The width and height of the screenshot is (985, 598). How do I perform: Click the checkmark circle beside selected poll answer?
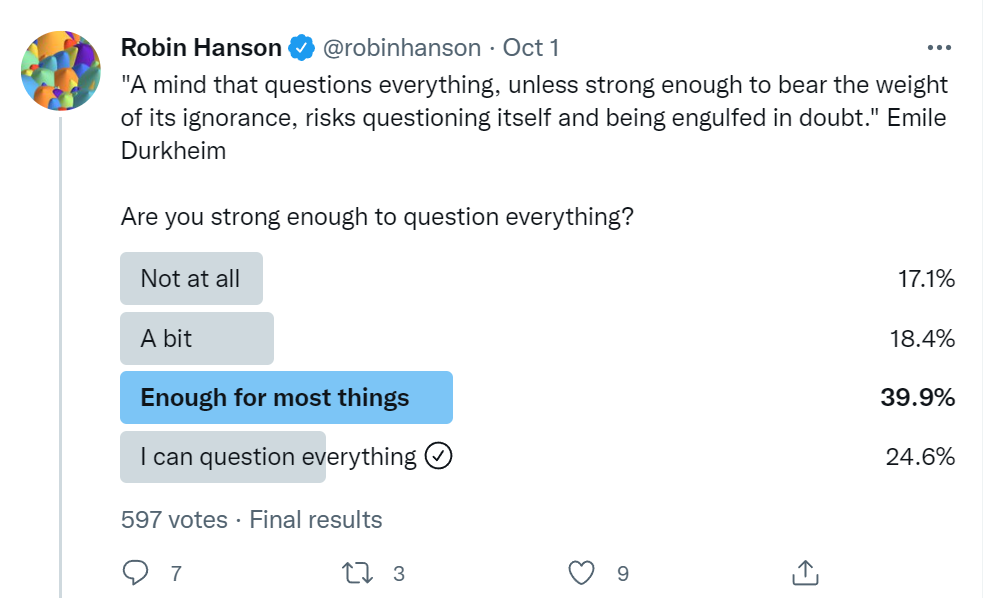439,457
